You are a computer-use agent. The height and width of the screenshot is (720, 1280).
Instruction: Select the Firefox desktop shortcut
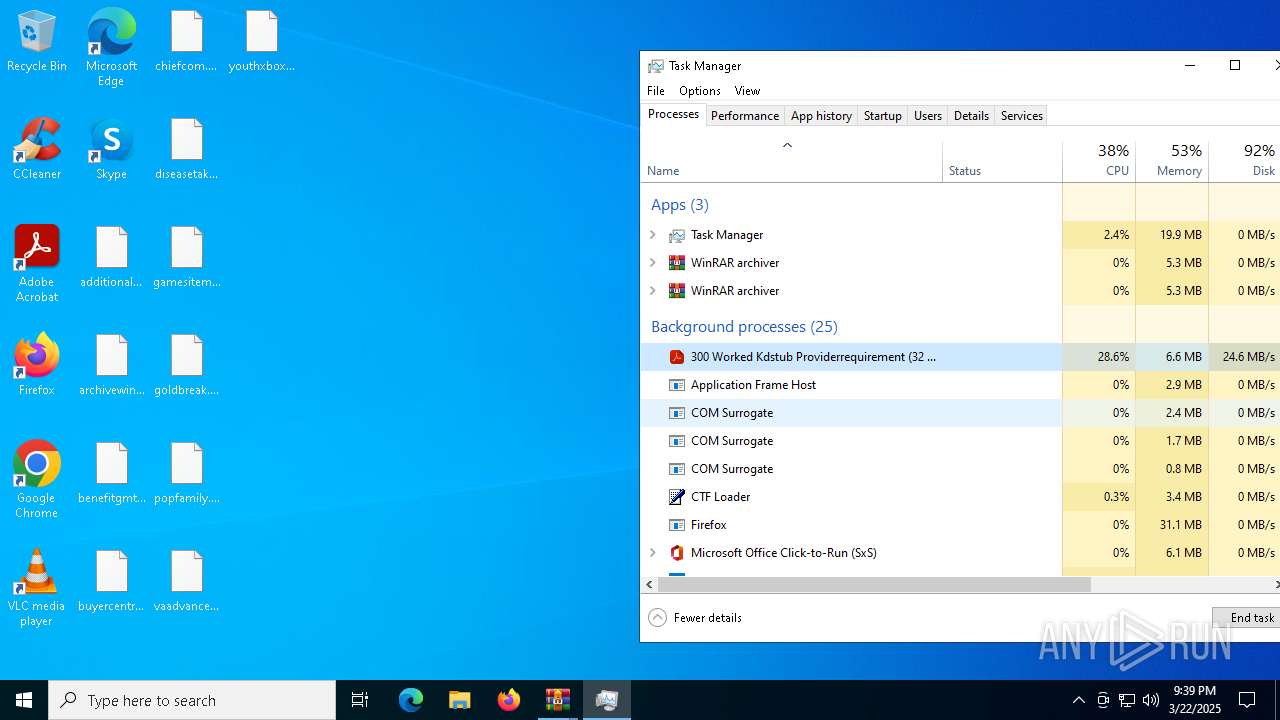pyautogui.click(x=37, y=365)
